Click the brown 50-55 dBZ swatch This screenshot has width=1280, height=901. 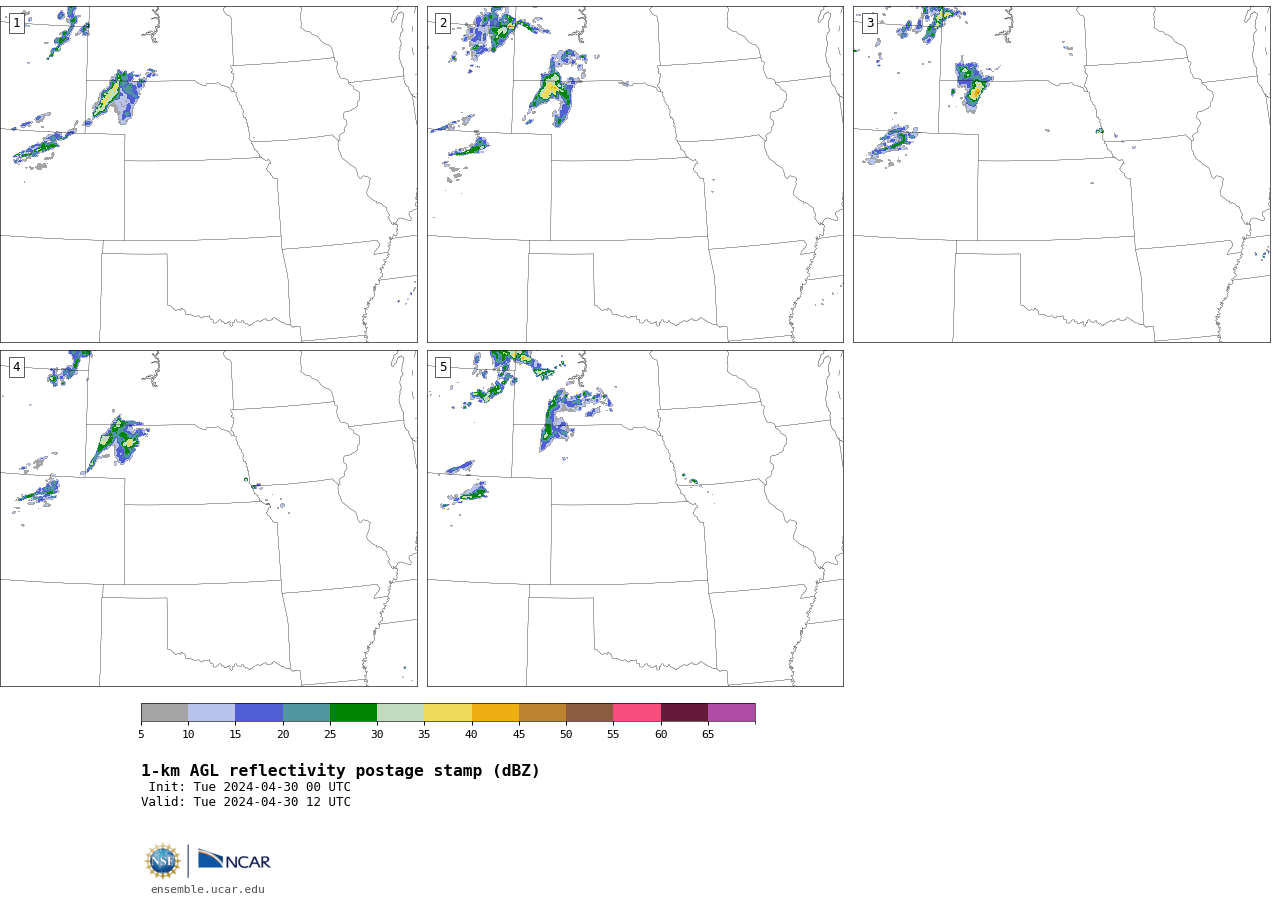click(589, 712)
